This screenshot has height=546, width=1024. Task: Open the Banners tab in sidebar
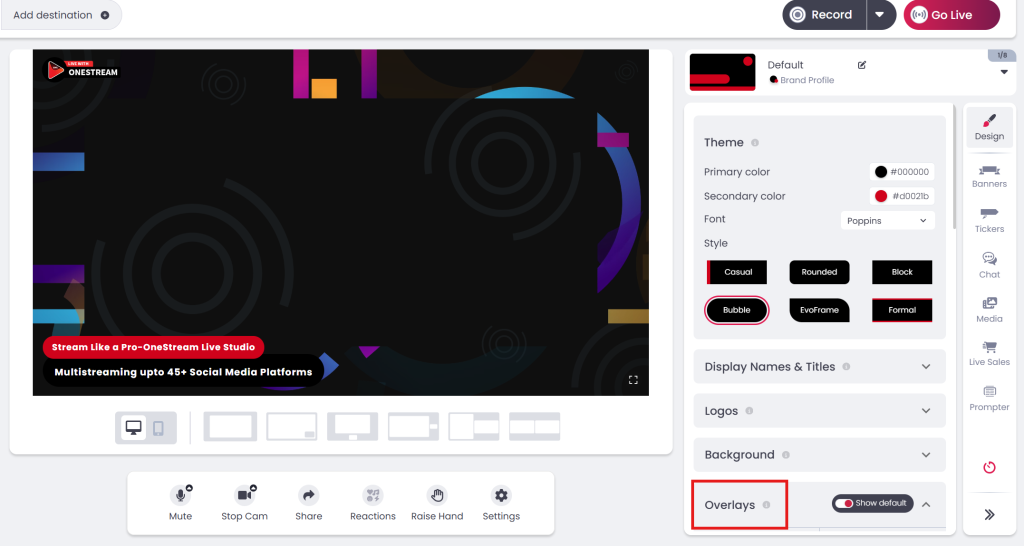click(x=989, y=176)
